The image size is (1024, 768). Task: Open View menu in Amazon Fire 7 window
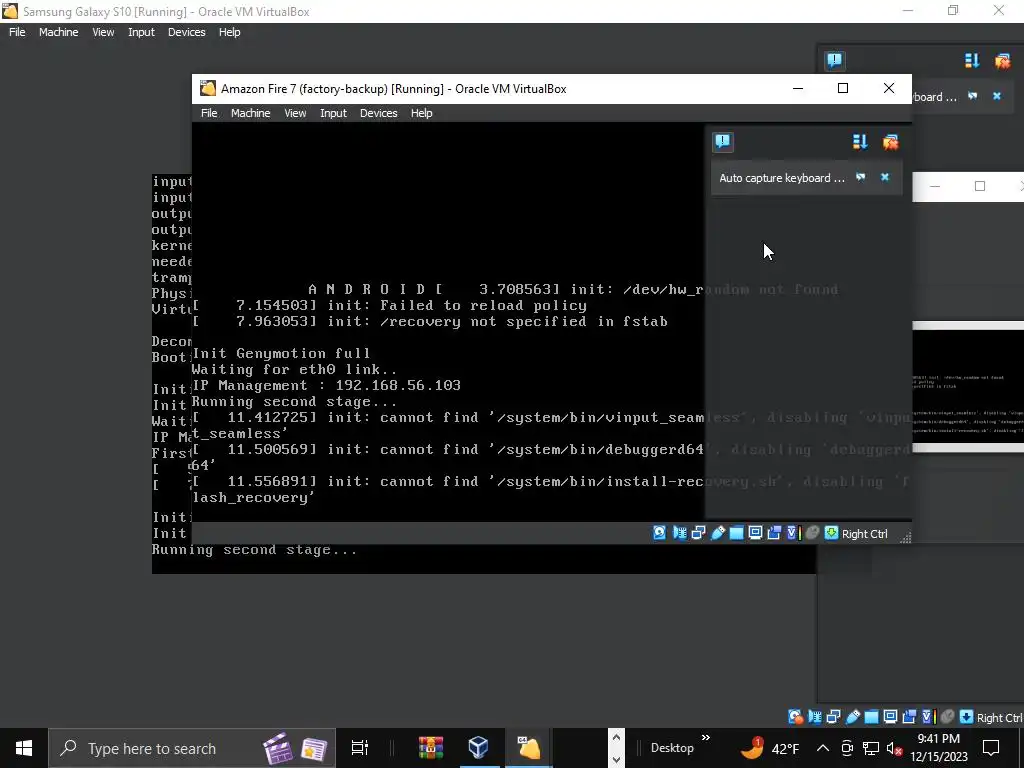click(x=295, y=113)
